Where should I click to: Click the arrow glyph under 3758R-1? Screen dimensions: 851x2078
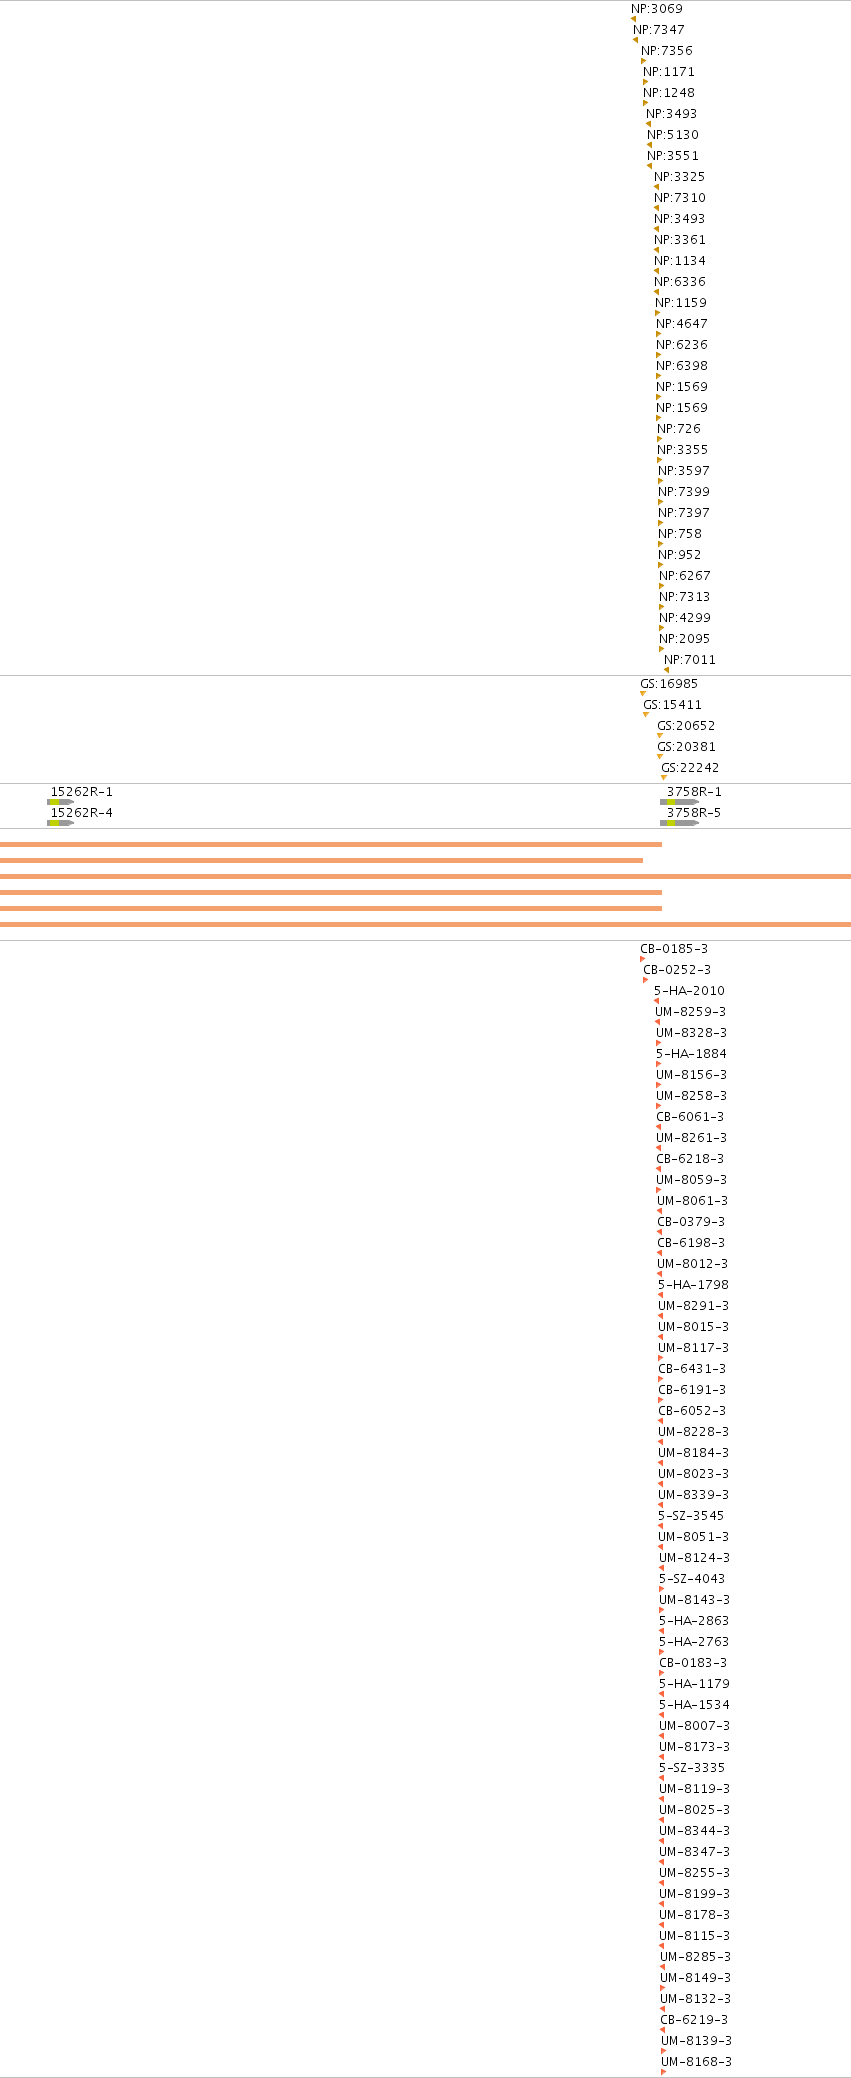click(x=679, y=802)
